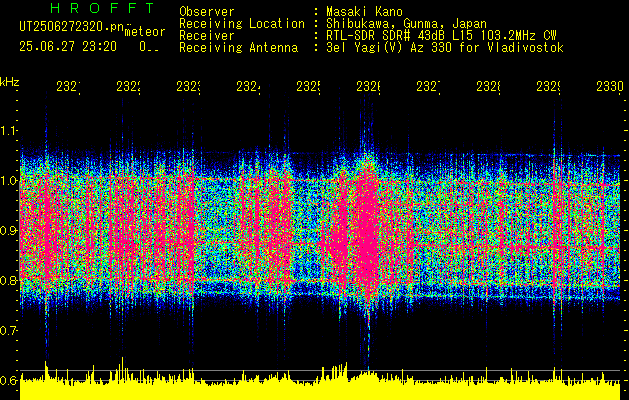Click the 'meteor' label
629x400 pixels.
(145, 32)
